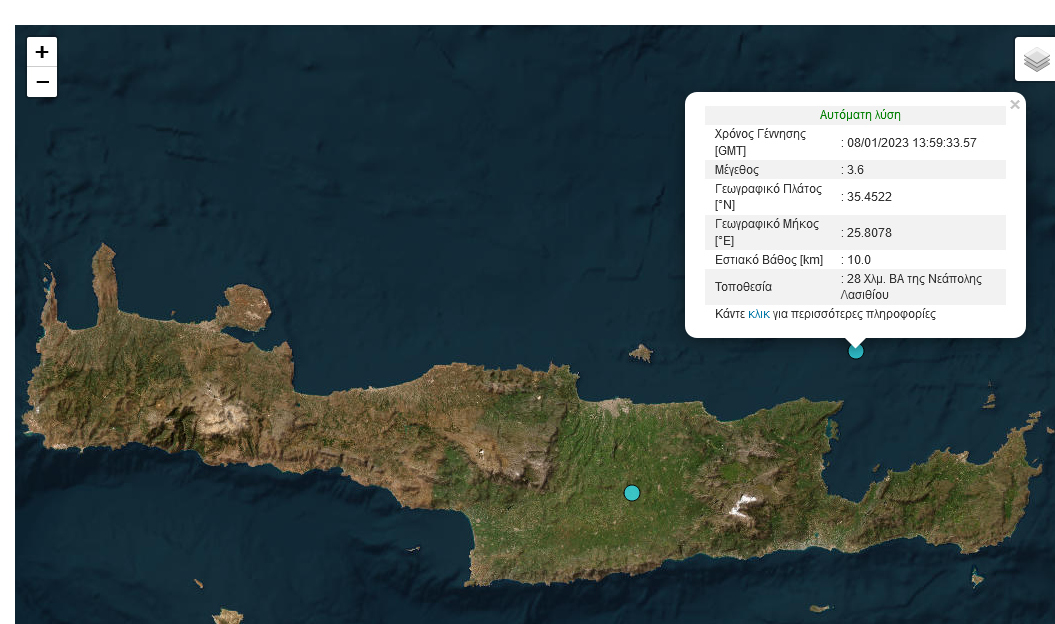
Task: Click the 'Χρόνος Γένησης [GMT]' label
Action: (760, 142)
